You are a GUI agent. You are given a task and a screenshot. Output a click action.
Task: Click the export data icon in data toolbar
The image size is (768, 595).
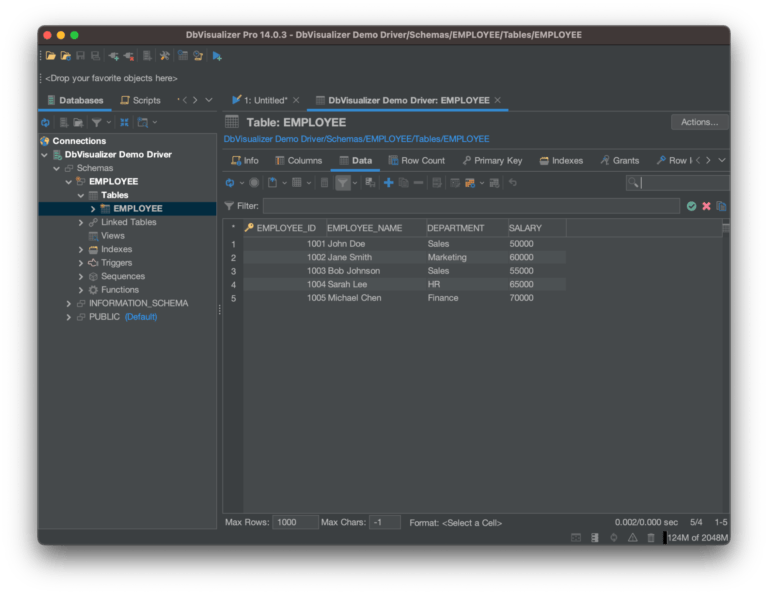(x=272, y=183)
